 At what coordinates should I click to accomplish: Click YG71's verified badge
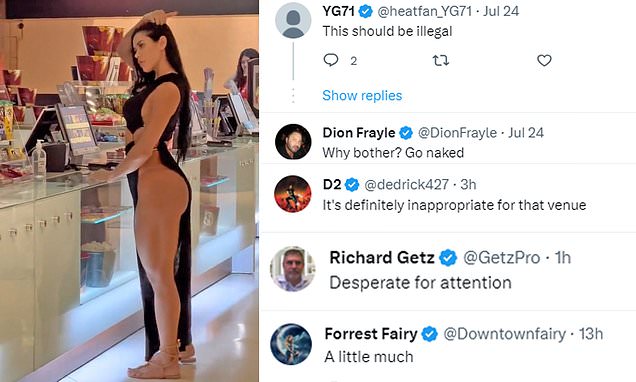pos(365,11)
